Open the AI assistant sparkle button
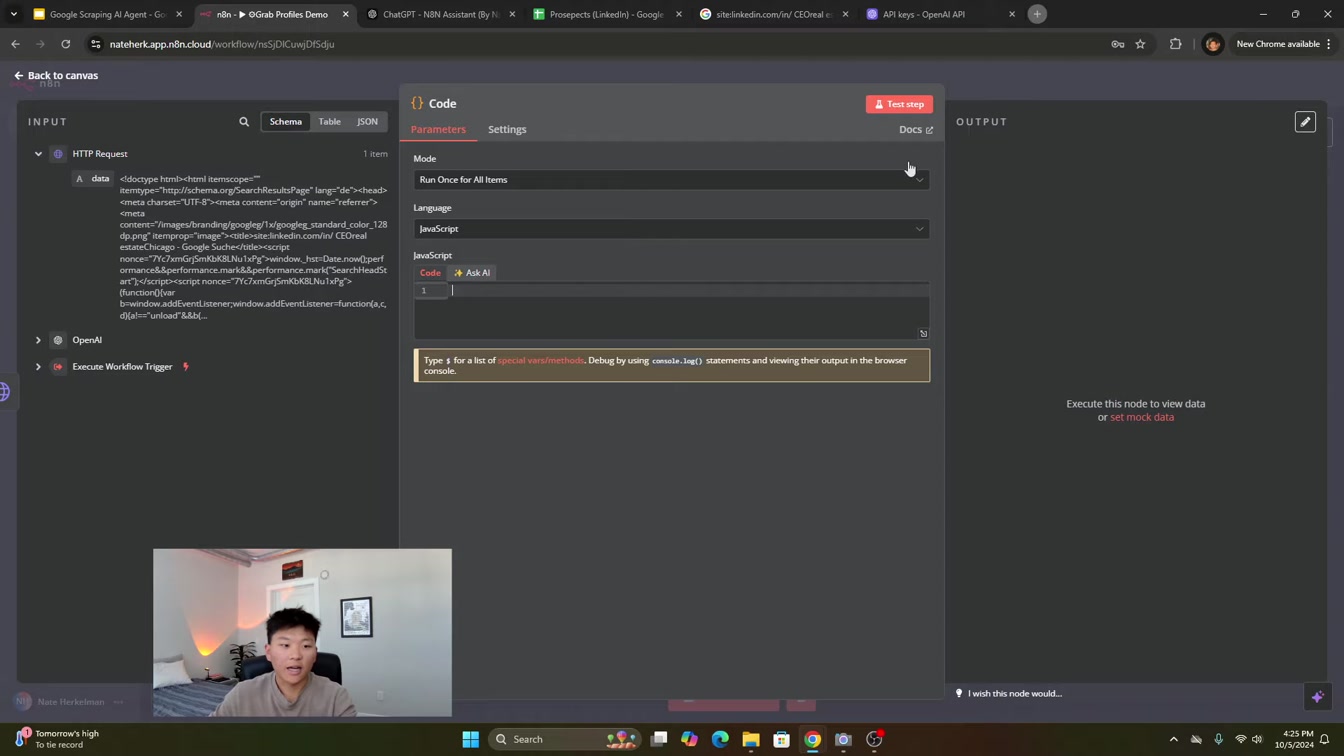Viewport: 1344px width, 756px height. click(1317, 696)
